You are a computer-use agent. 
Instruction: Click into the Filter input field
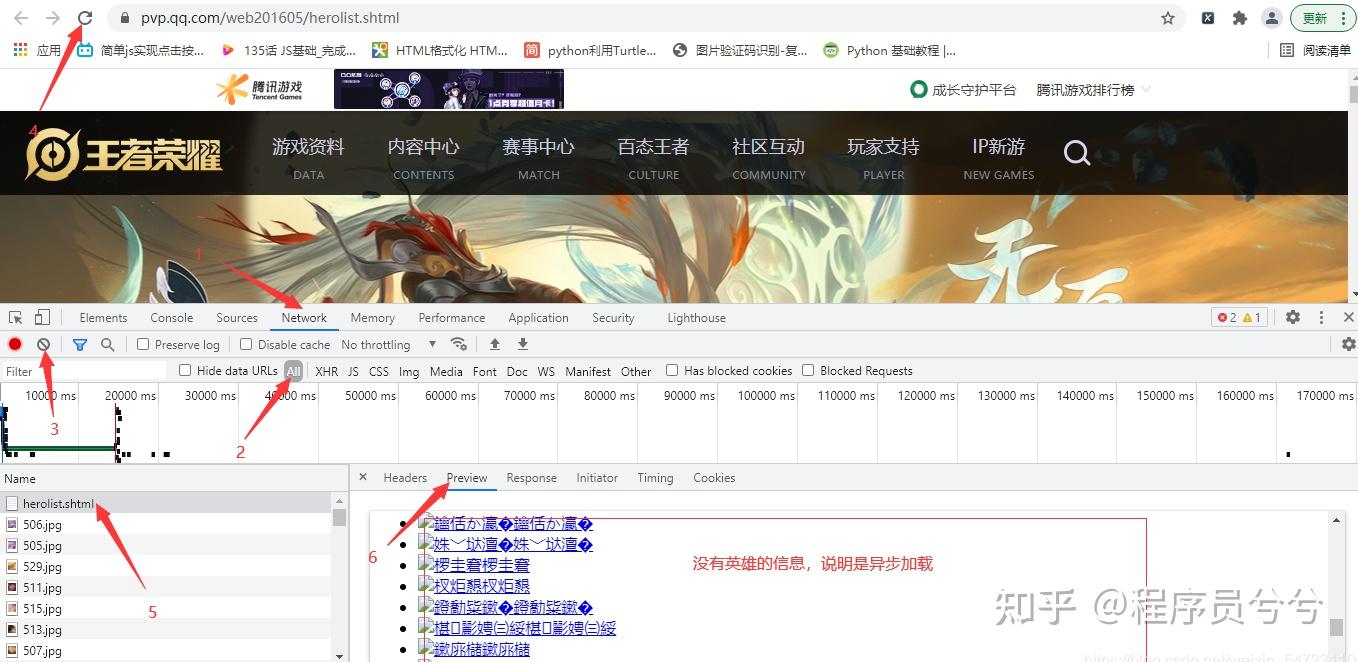pos(84,371)
